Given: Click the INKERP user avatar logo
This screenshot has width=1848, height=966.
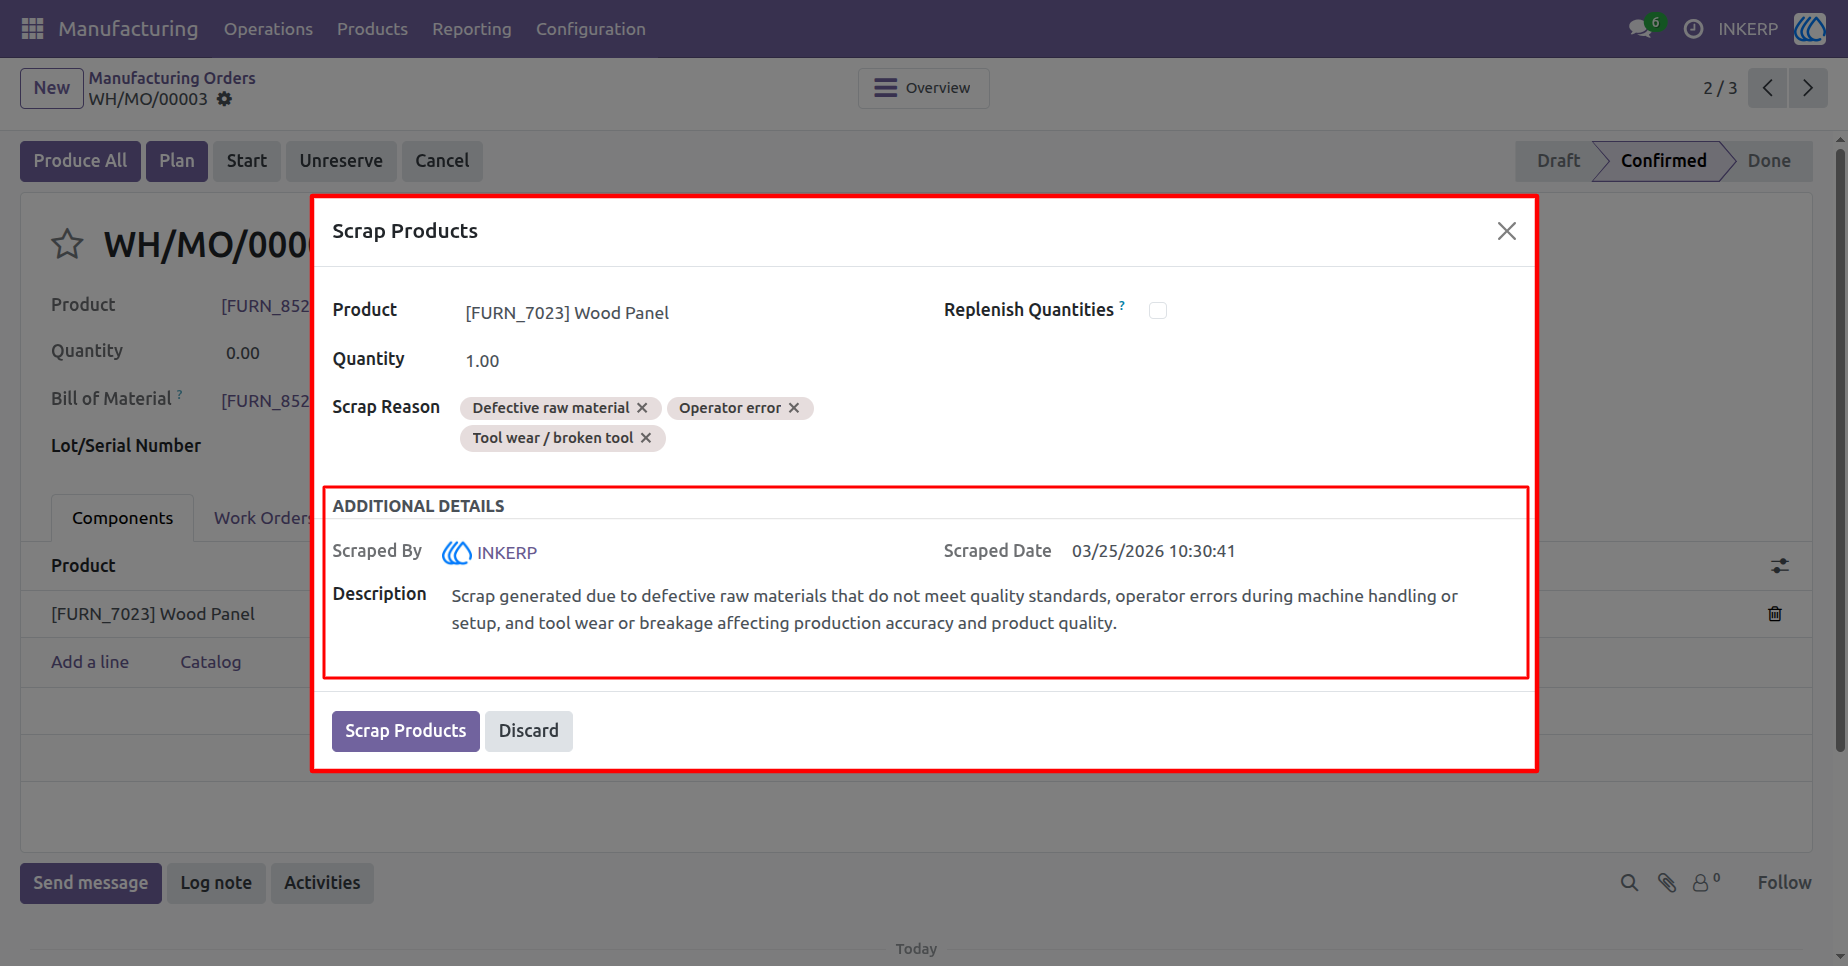Looking at the screenshot, I should point(1810,29).
